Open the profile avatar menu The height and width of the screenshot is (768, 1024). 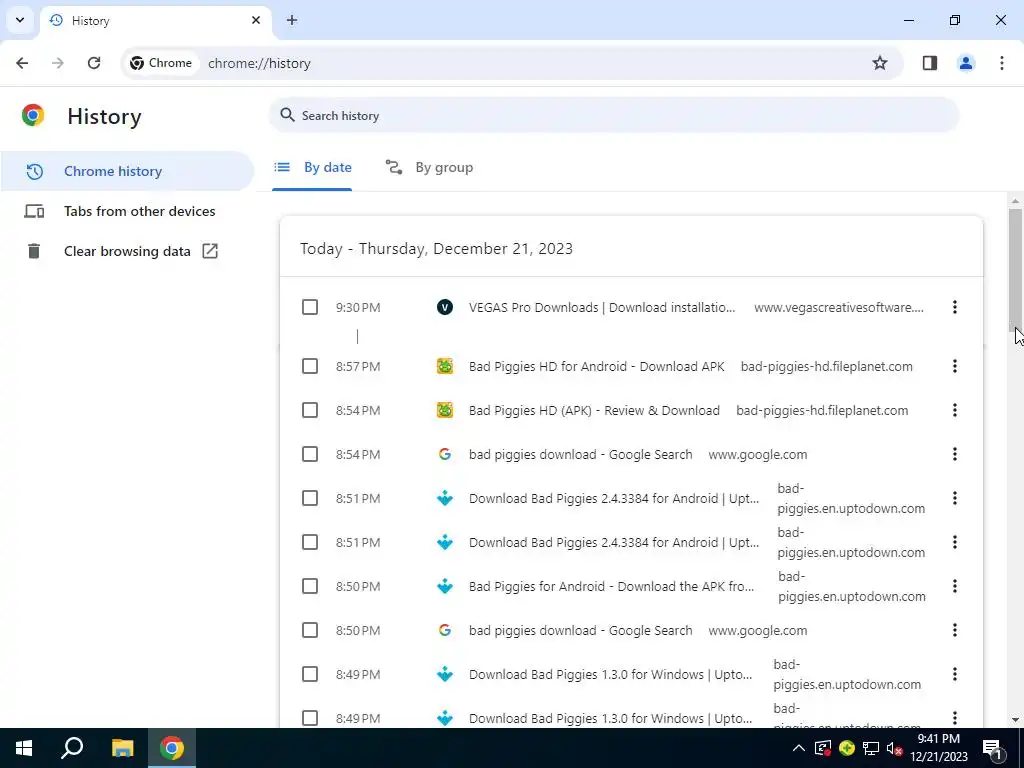(x=966, y=63)
